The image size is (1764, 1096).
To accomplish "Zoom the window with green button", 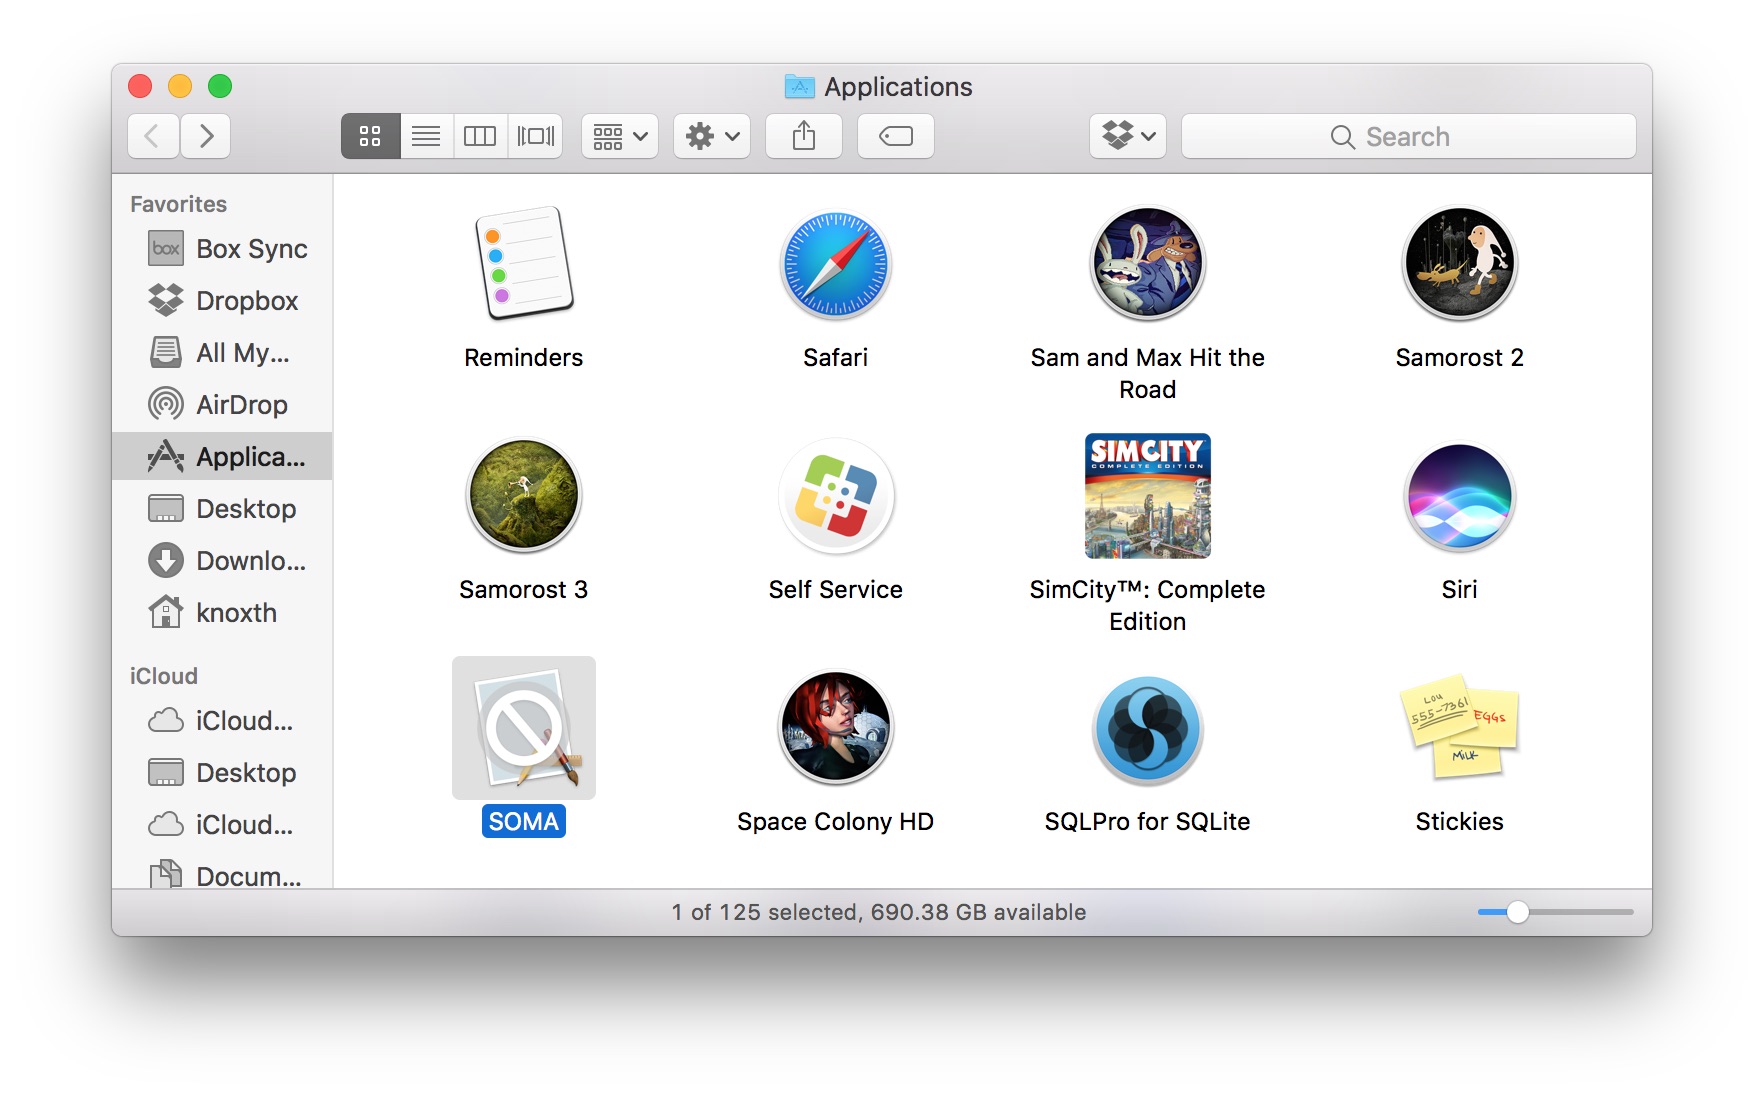I will (220, 86).
